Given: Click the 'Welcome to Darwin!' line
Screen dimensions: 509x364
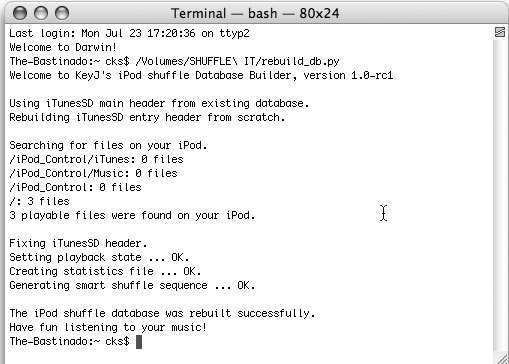Looking at the screenshot, I should click(63, 47).
